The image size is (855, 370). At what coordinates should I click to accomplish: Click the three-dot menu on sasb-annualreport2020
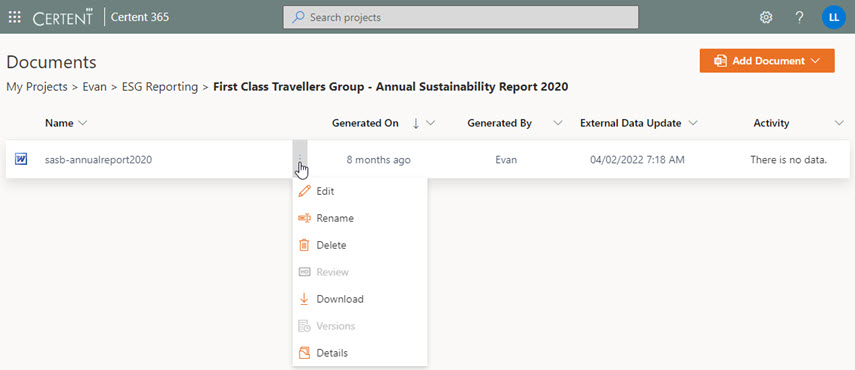point(299,159)
